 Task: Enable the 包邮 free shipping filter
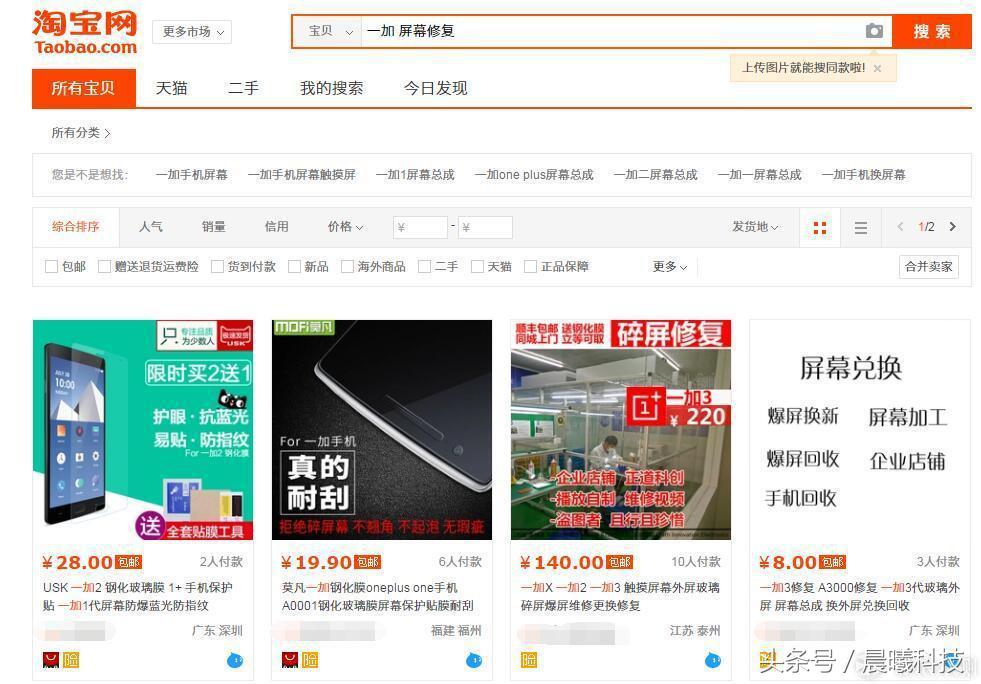point(51,266)
